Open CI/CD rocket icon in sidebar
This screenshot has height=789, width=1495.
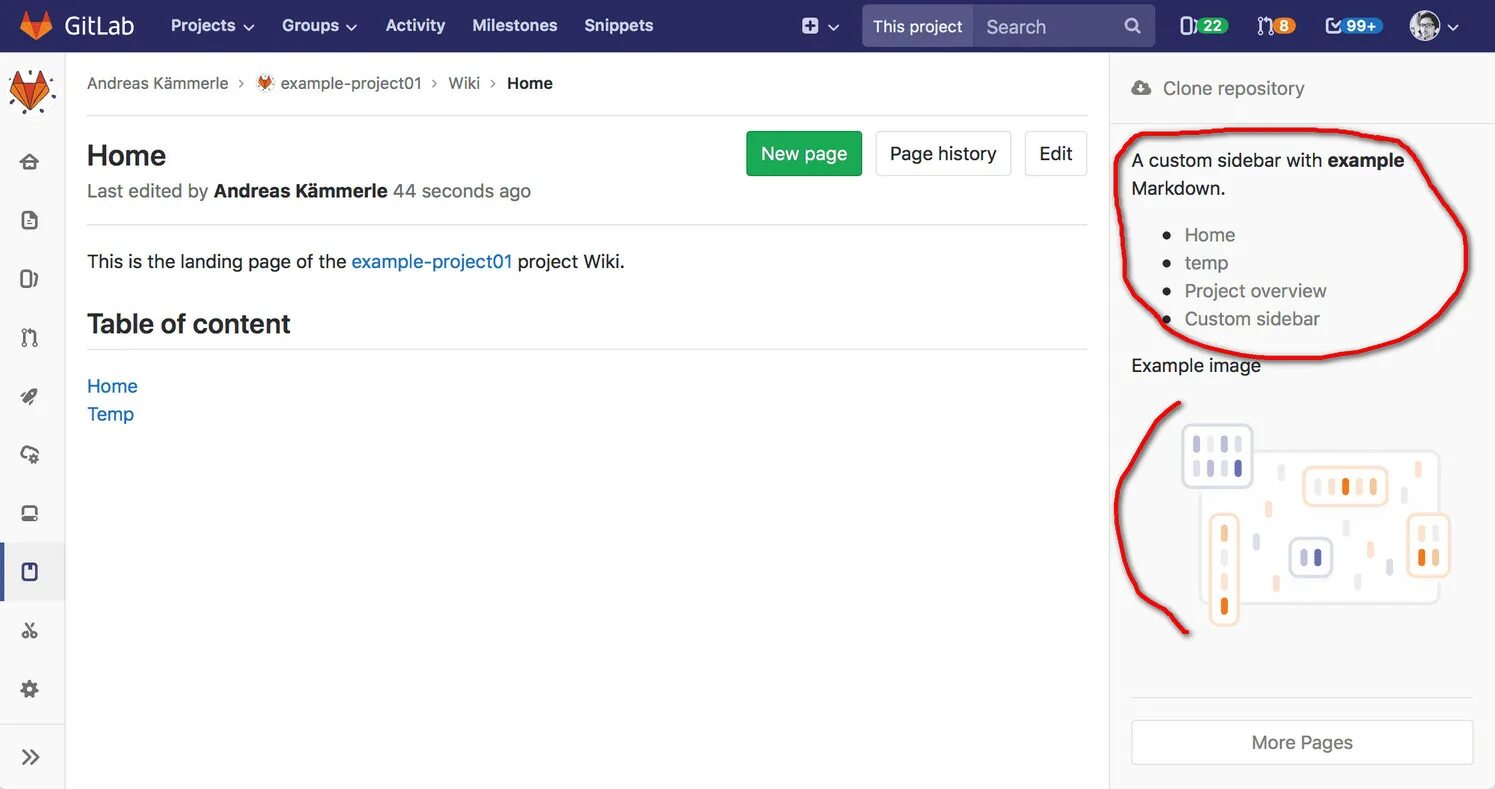click(x=30, y=397)
